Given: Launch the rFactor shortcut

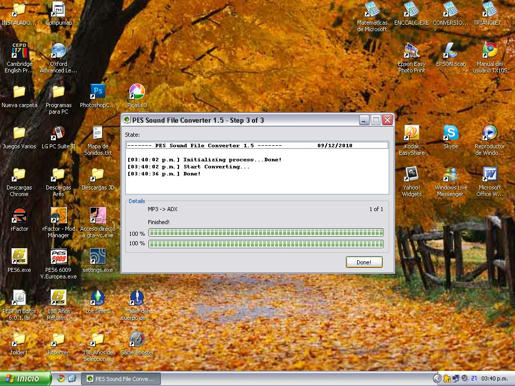Looking at the screenshot, I should pyautogui.click(x=19, y=220).
